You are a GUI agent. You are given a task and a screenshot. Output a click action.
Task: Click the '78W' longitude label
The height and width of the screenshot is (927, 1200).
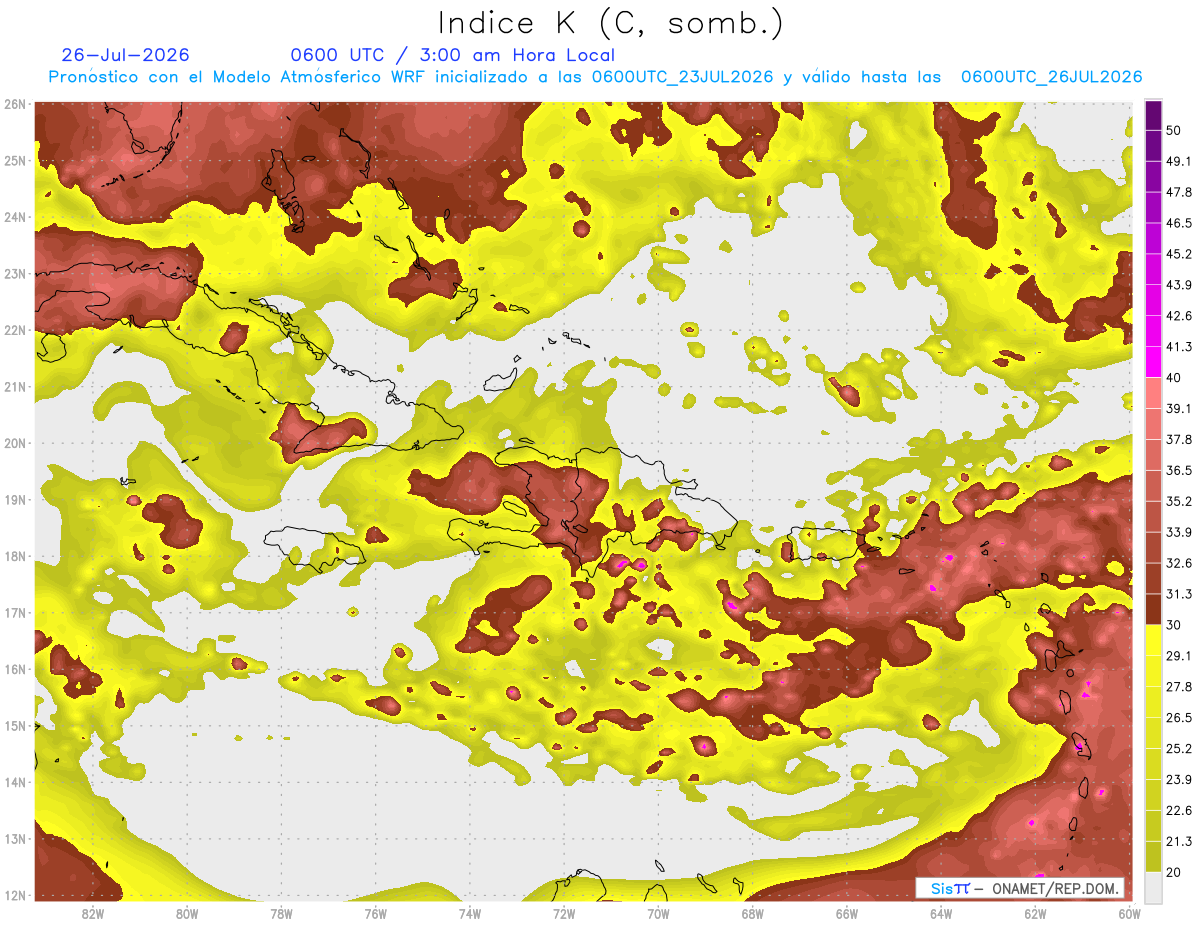pos(281,915)
